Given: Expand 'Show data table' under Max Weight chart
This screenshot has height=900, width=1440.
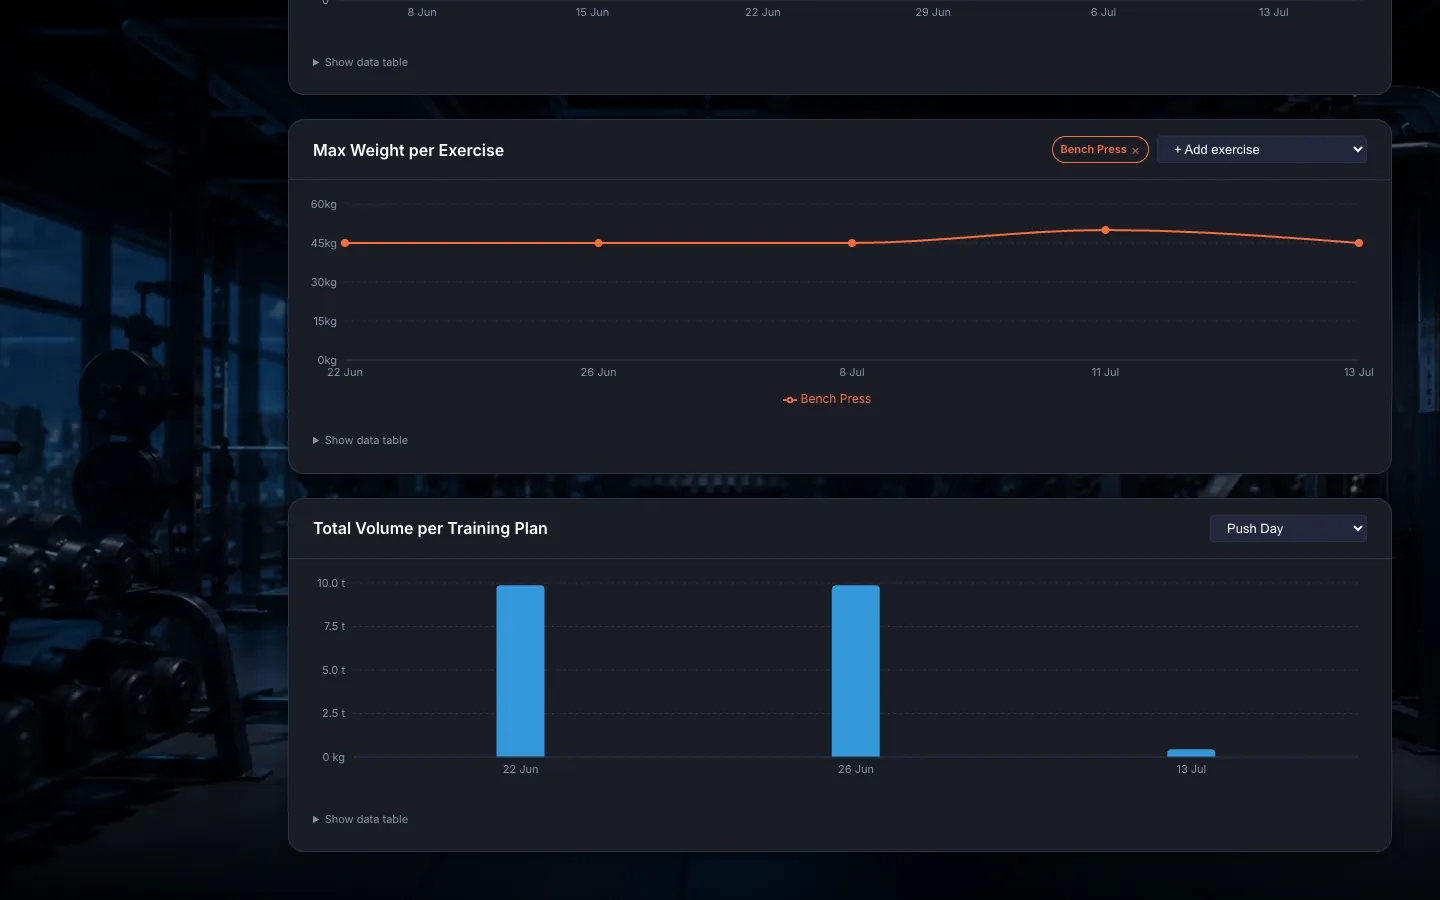Looking at the screenshot, I should (x=360, y=440).
